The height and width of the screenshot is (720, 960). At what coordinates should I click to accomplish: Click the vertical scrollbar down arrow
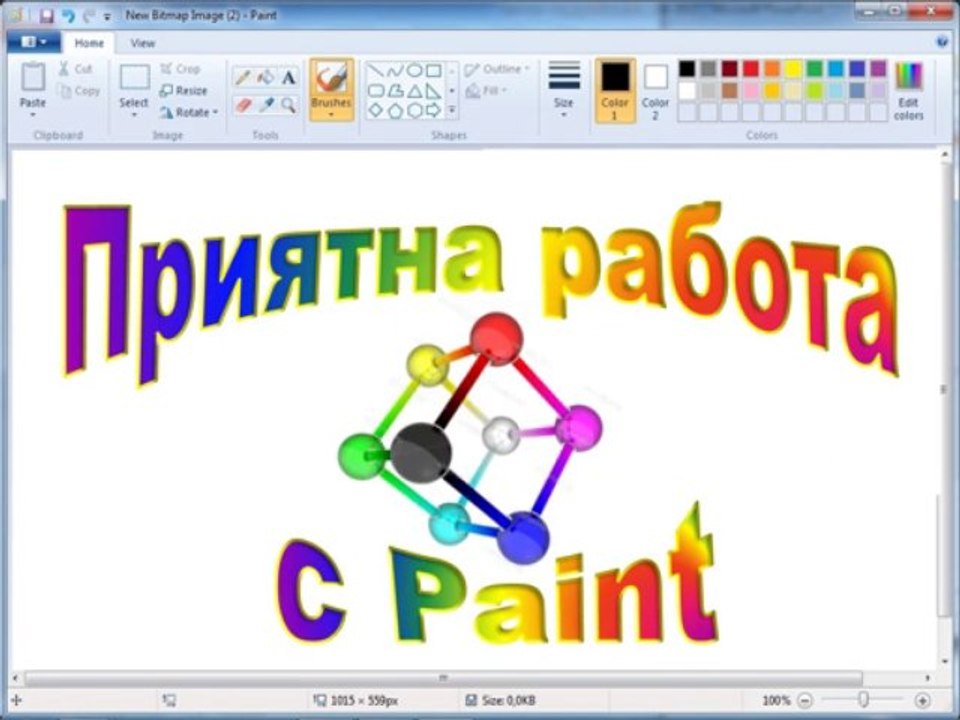pos(945,661)
